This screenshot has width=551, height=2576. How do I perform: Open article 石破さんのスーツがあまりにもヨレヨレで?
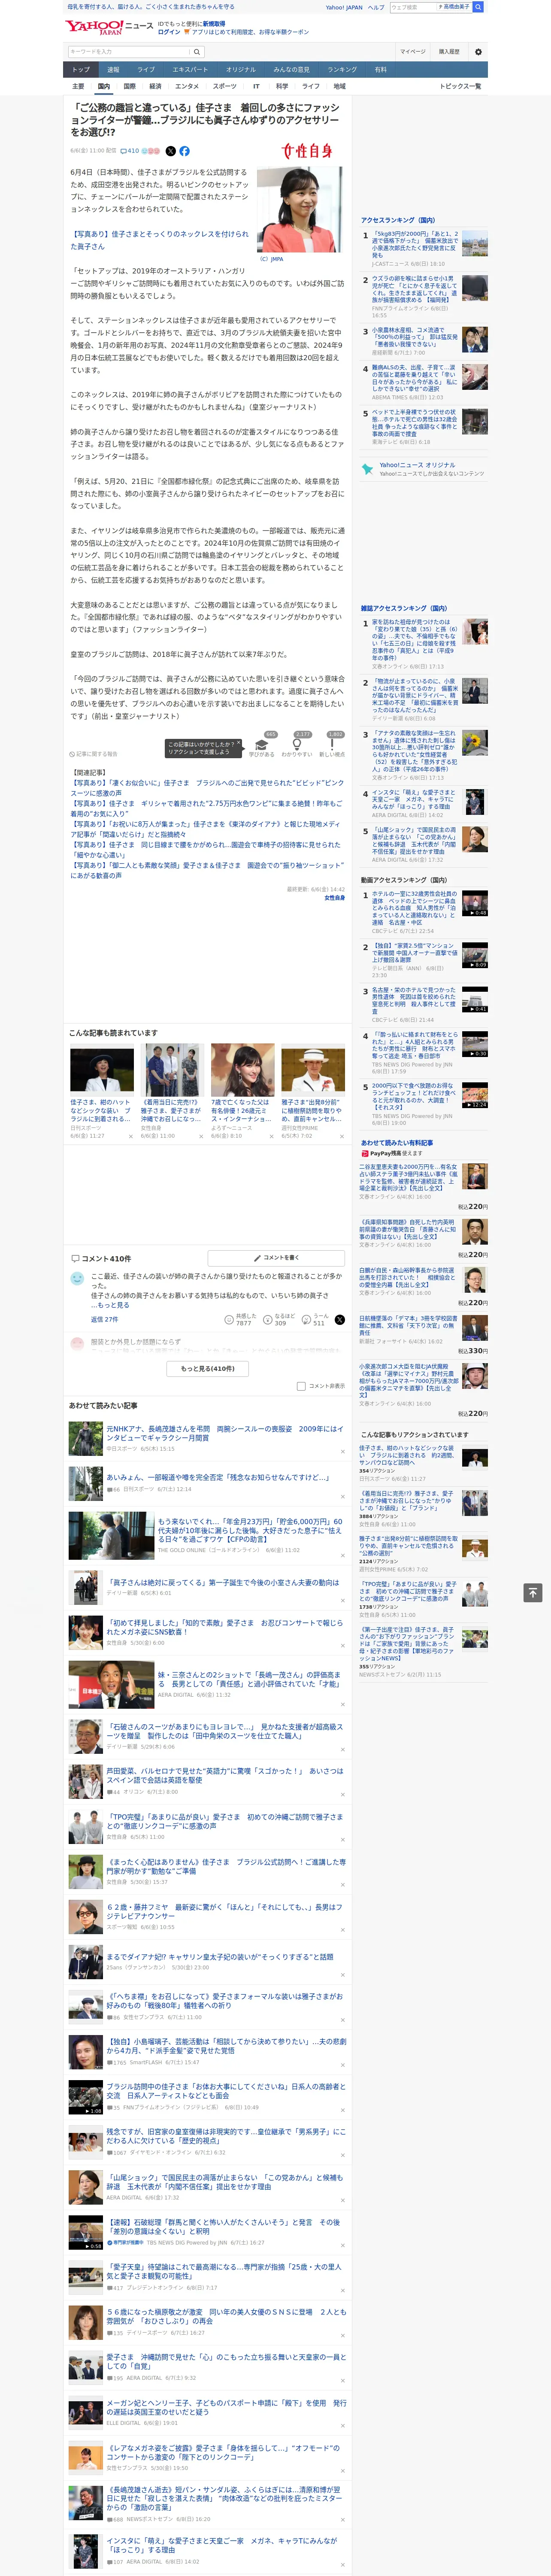225,1732
